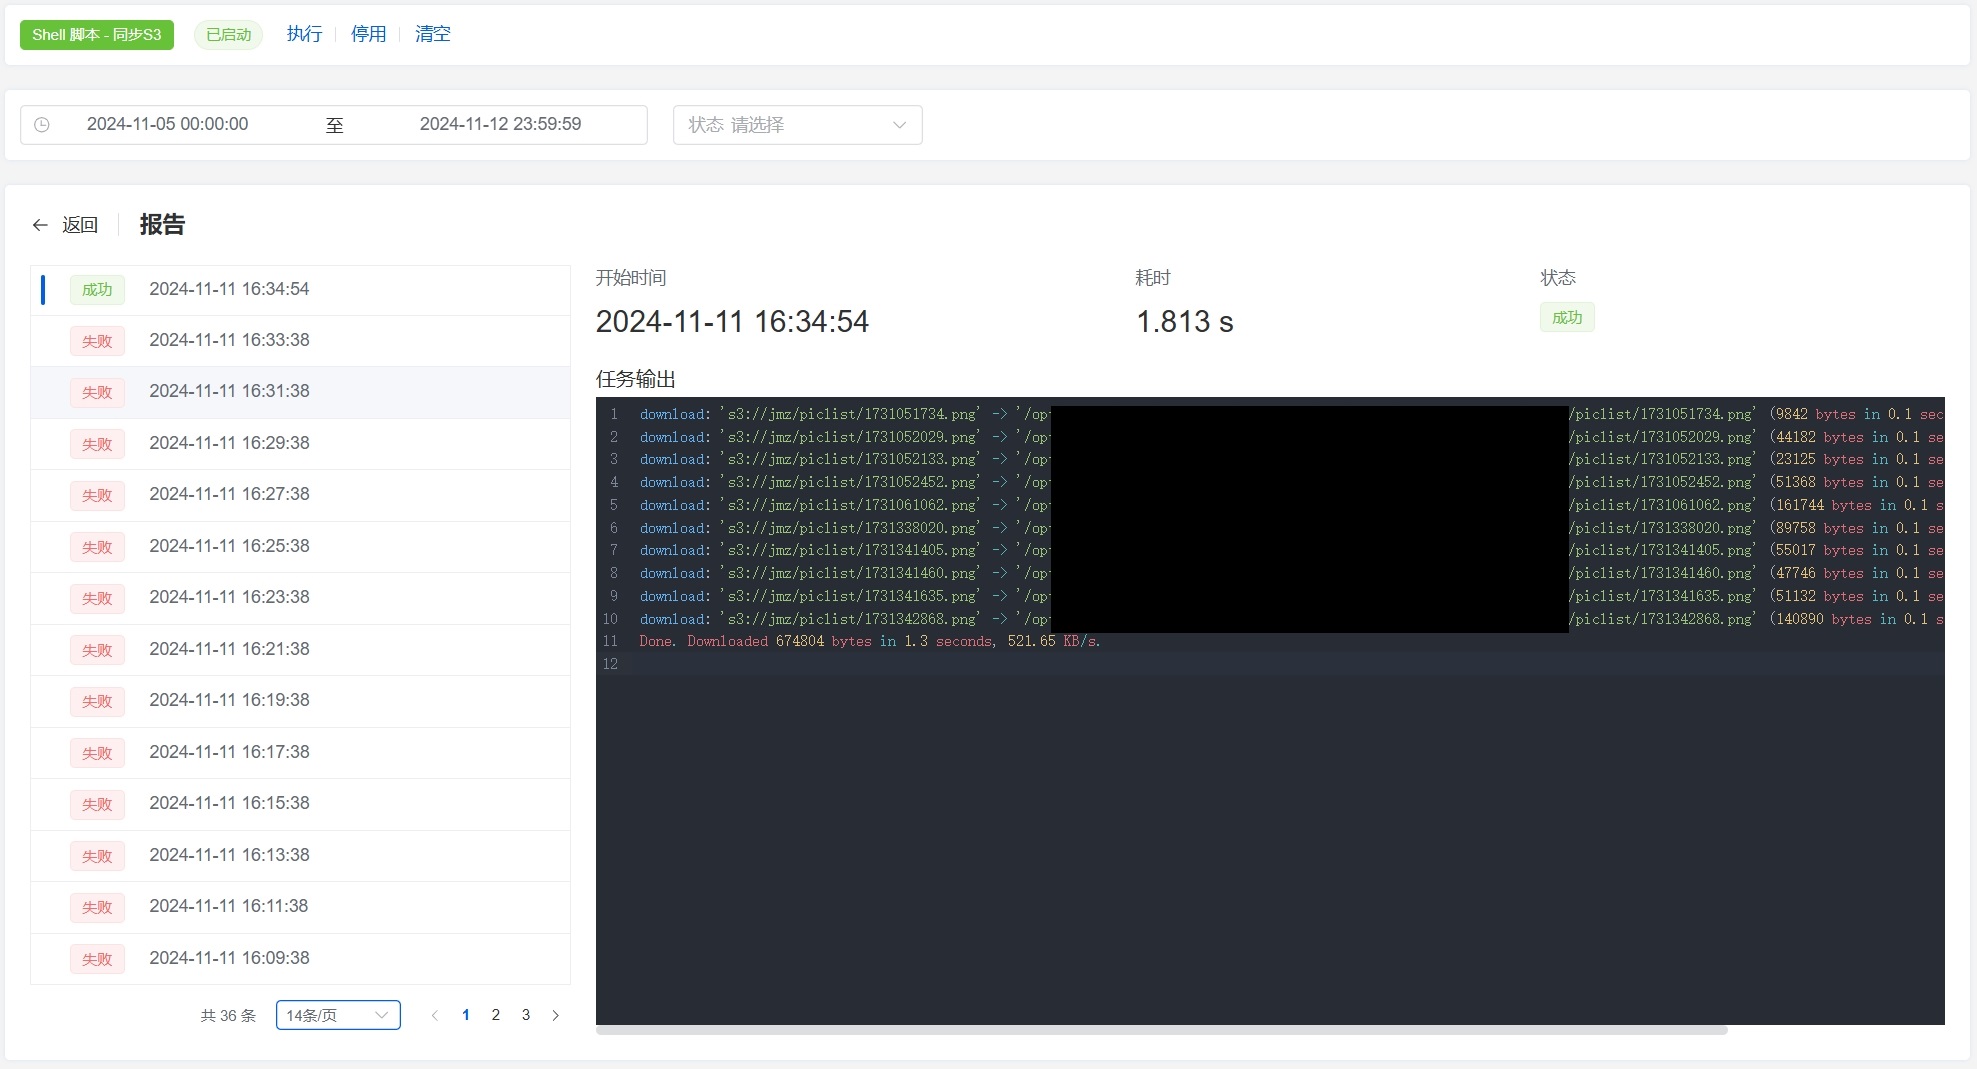
Task: Select report row 2024-11-11 16:13:38
Action: click(x=300, y=856)
